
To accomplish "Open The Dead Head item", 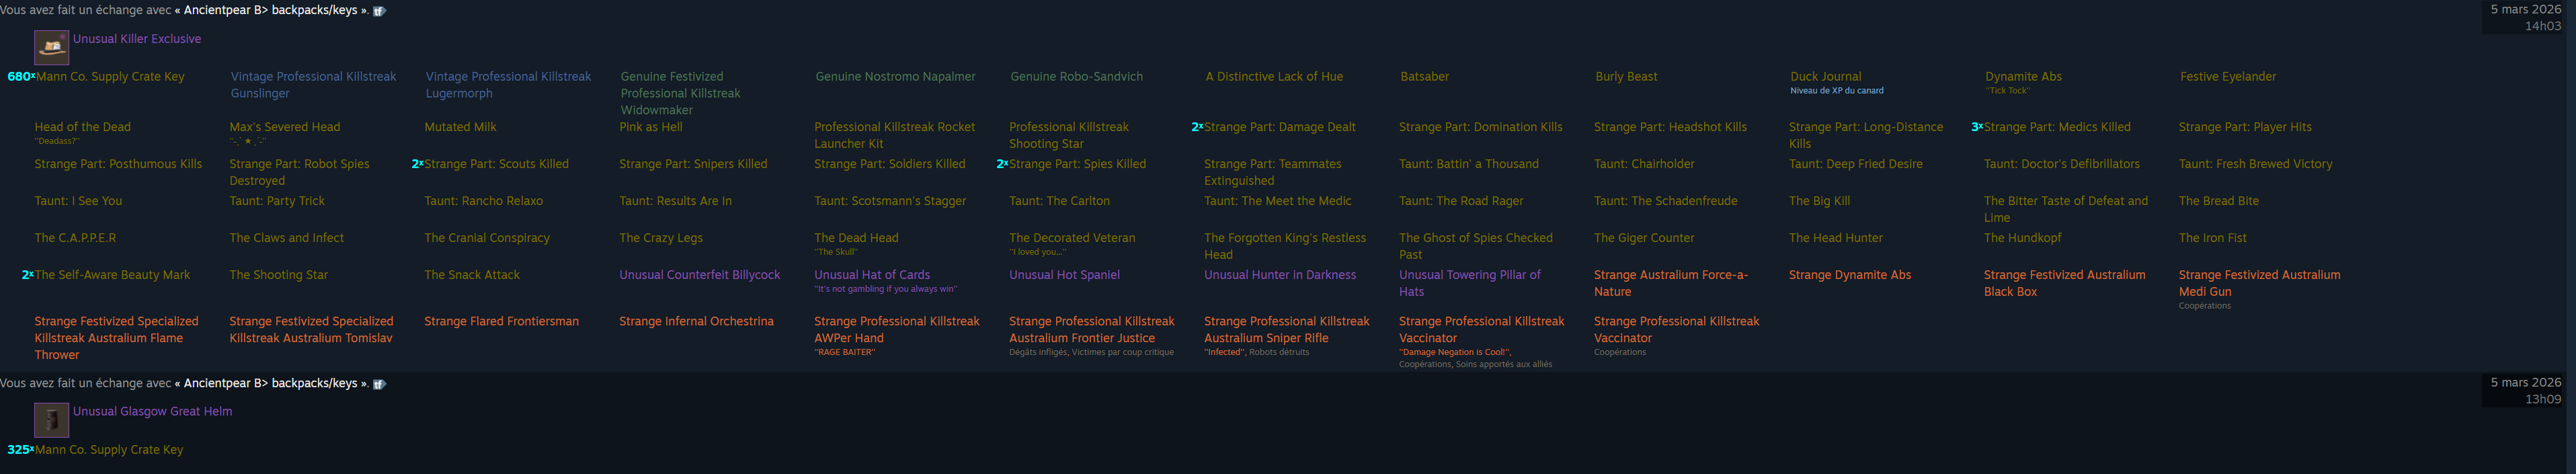I will pyautogui.click(x=856, y=238).
